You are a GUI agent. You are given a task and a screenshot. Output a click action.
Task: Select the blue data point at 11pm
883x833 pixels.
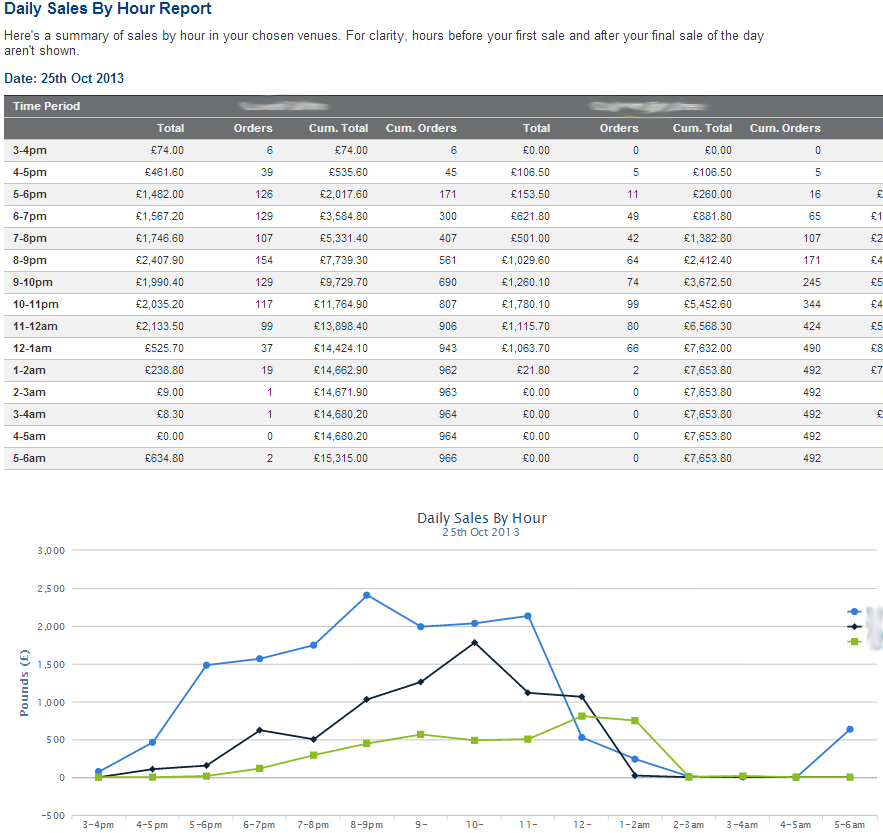(529, 615)
